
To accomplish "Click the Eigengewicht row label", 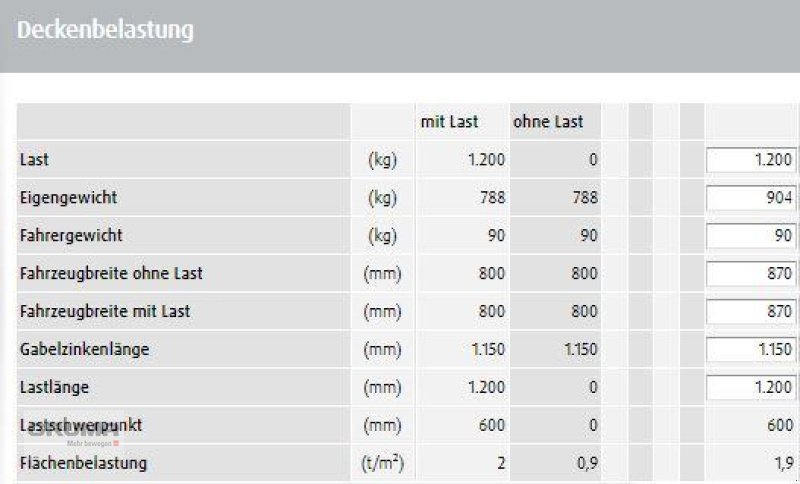I will (x=68, y=198).
